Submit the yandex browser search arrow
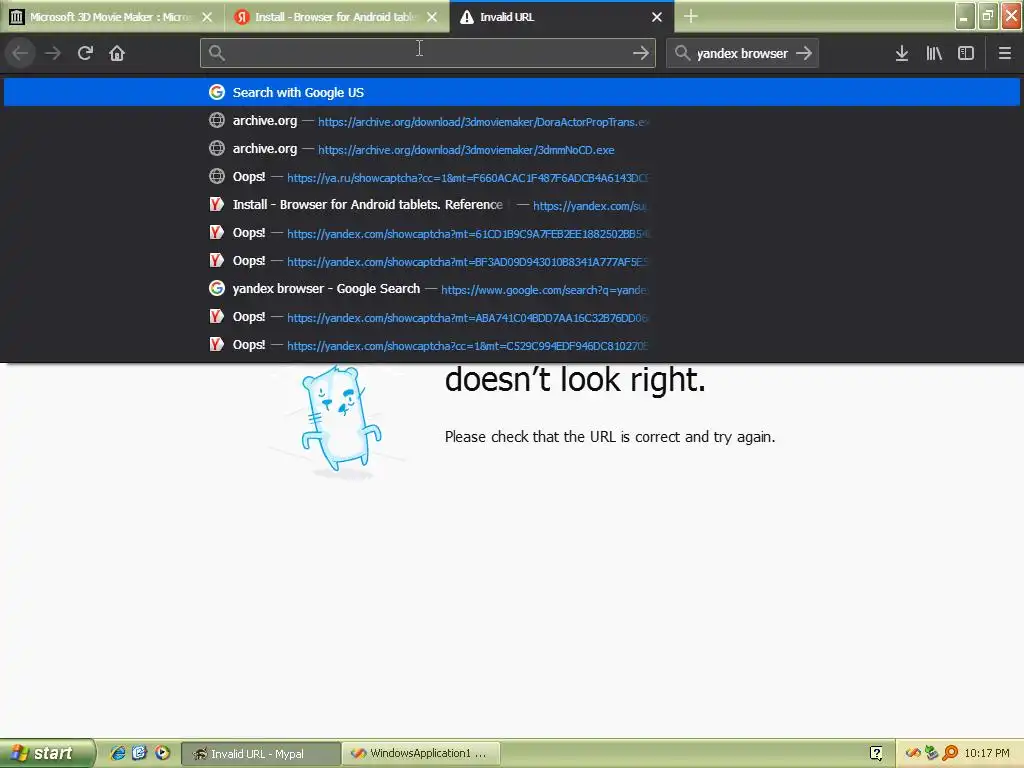The image size is (1024, 768). tap(804, 53)
